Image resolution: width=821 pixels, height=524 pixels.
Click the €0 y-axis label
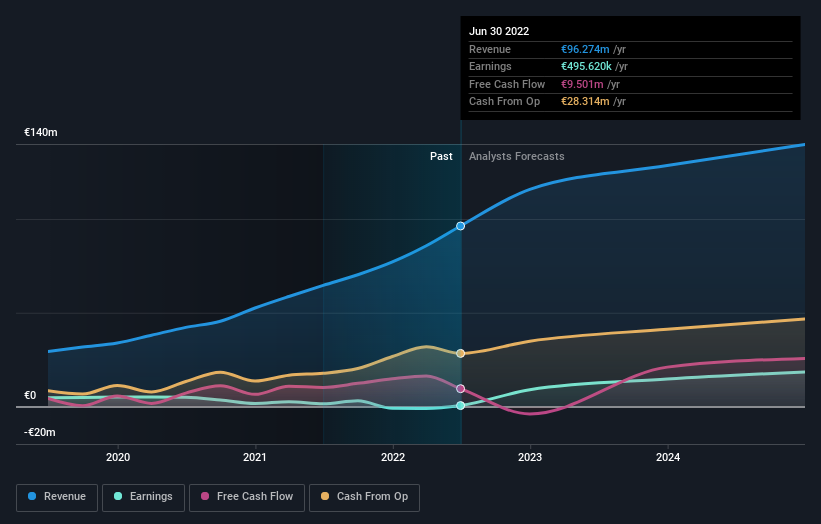[x=30, y=395]
